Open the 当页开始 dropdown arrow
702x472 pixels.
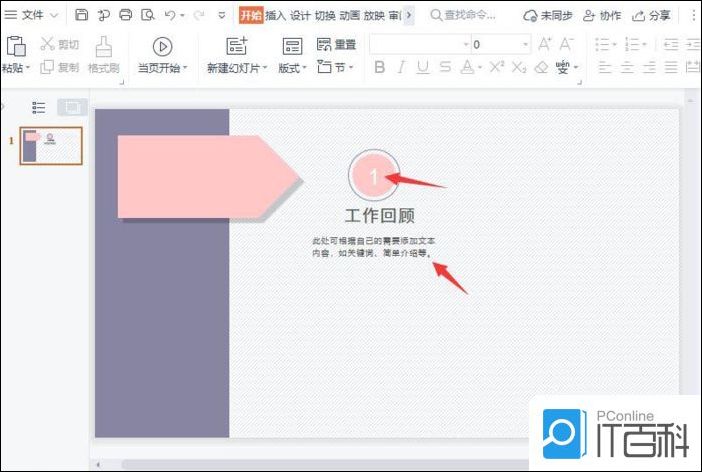click(x=185, y=68)
